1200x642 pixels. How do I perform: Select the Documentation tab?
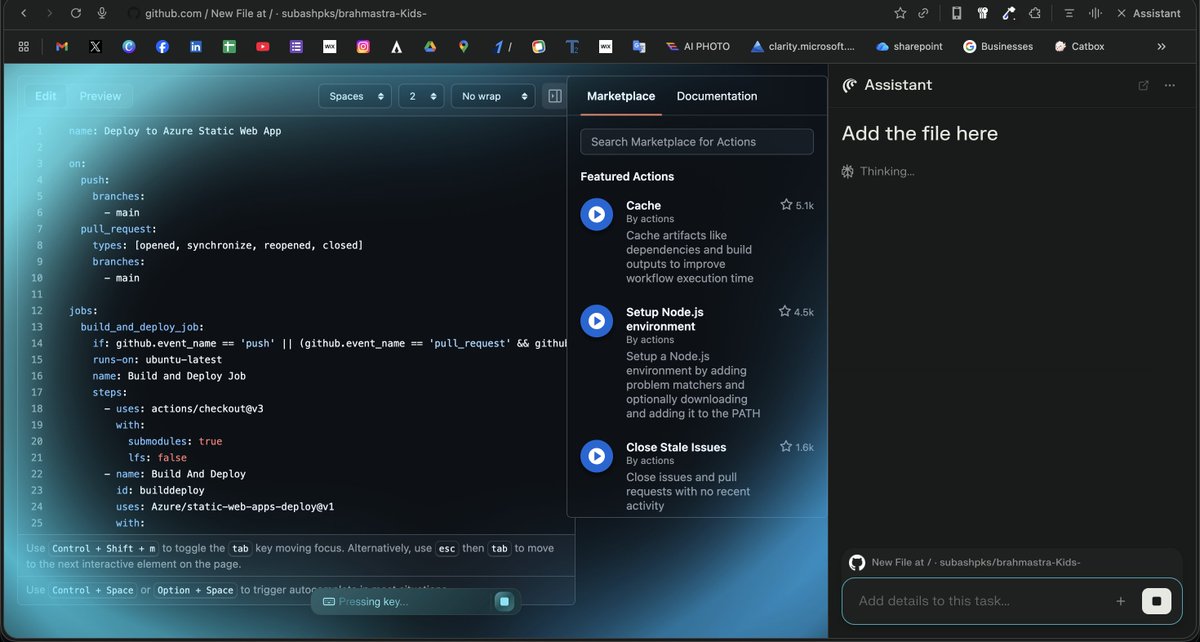[x=717, y=96]
